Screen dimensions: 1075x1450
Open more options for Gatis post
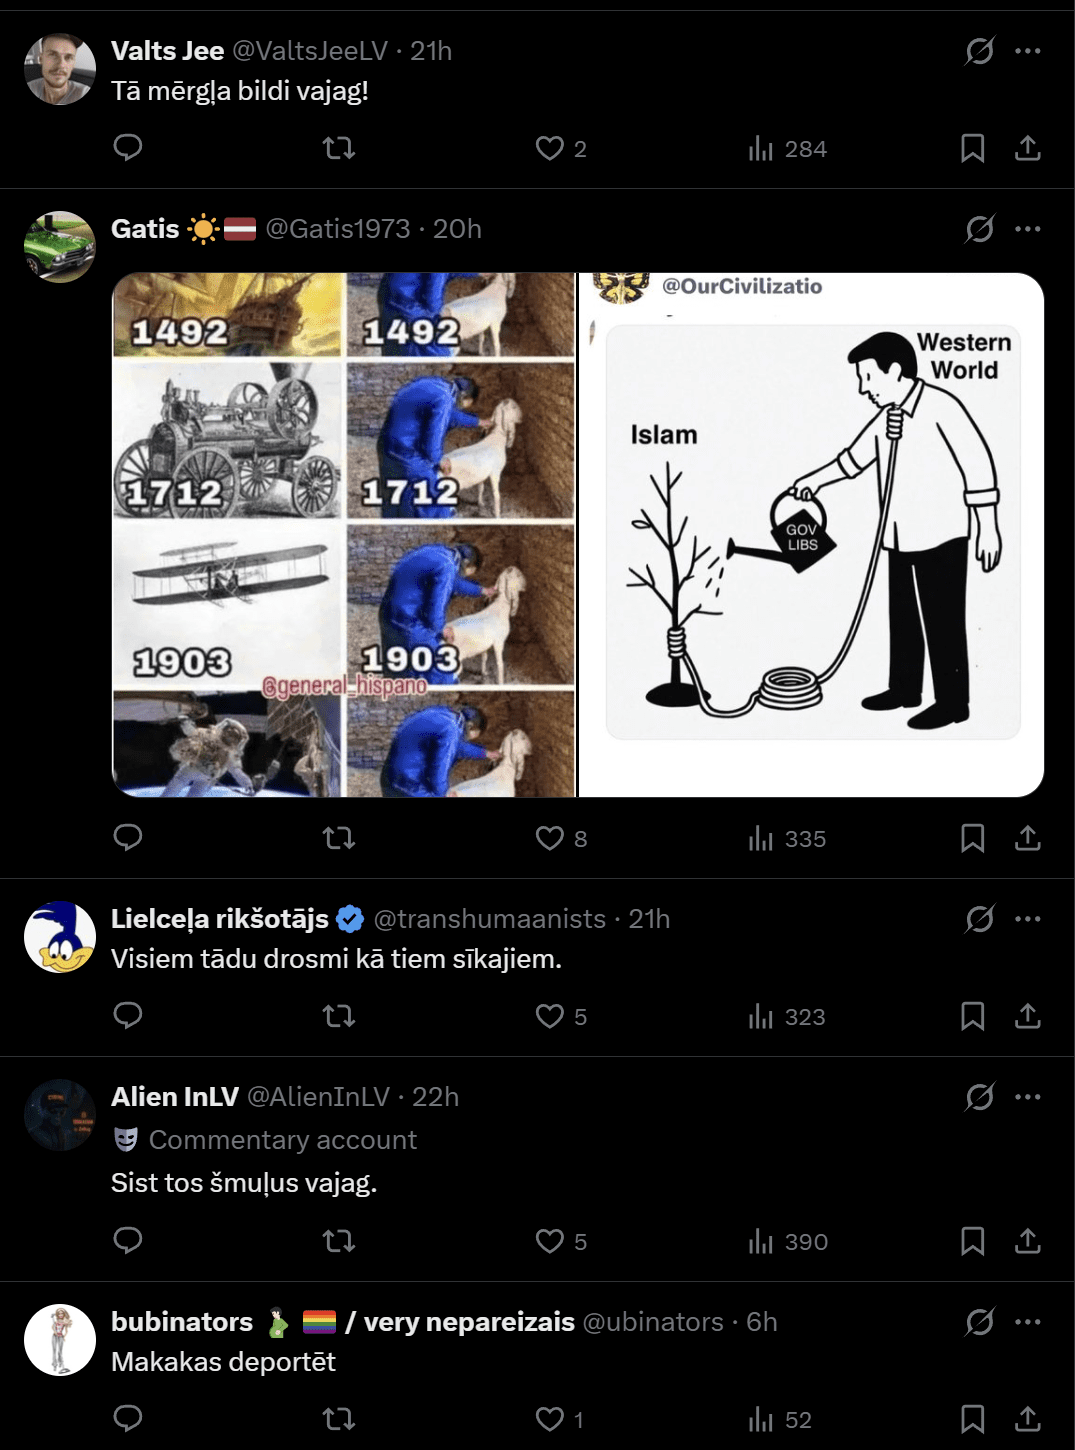pyautogui.click(x=1028, y=229)
